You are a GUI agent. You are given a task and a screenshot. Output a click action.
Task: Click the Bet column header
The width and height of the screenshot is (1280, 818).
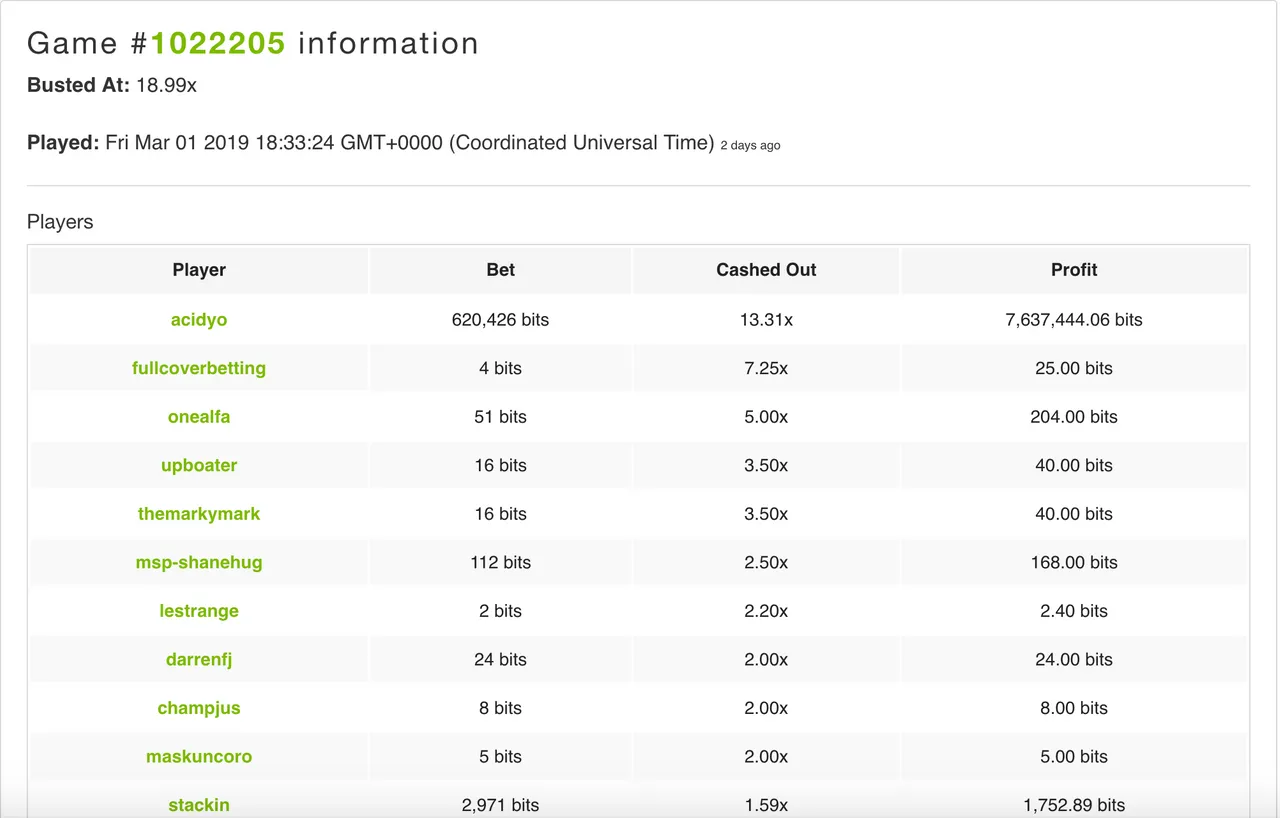(x=501, y=270)
